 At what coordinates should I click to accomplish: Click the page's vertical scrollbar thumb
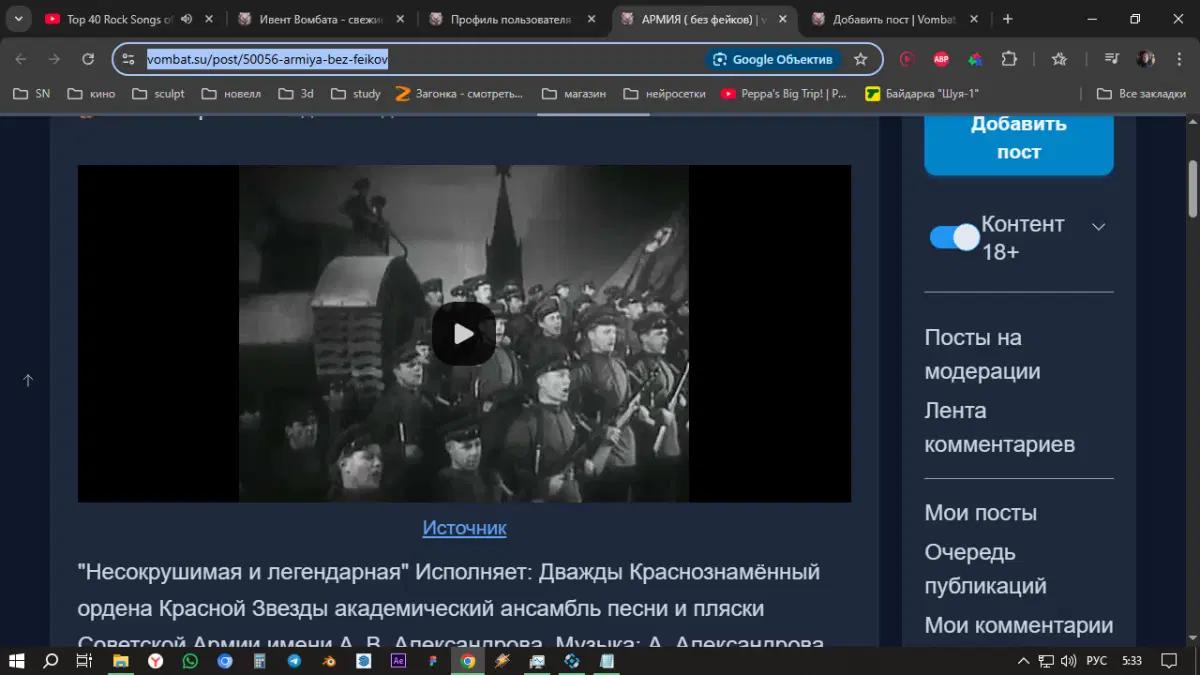pyautogui.click(x=1192, y=188)
